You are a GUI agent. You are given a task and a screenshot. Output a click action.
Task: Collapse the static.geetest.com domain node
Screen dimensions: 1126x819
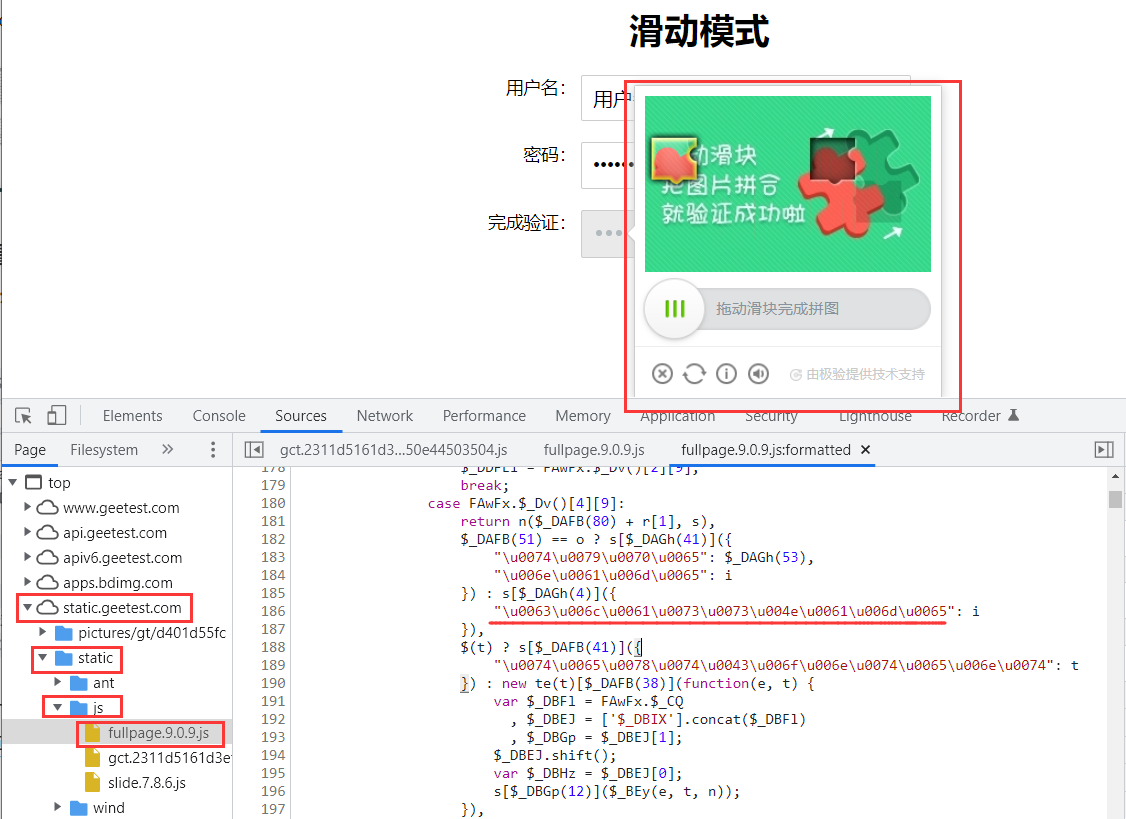(27, 608)
